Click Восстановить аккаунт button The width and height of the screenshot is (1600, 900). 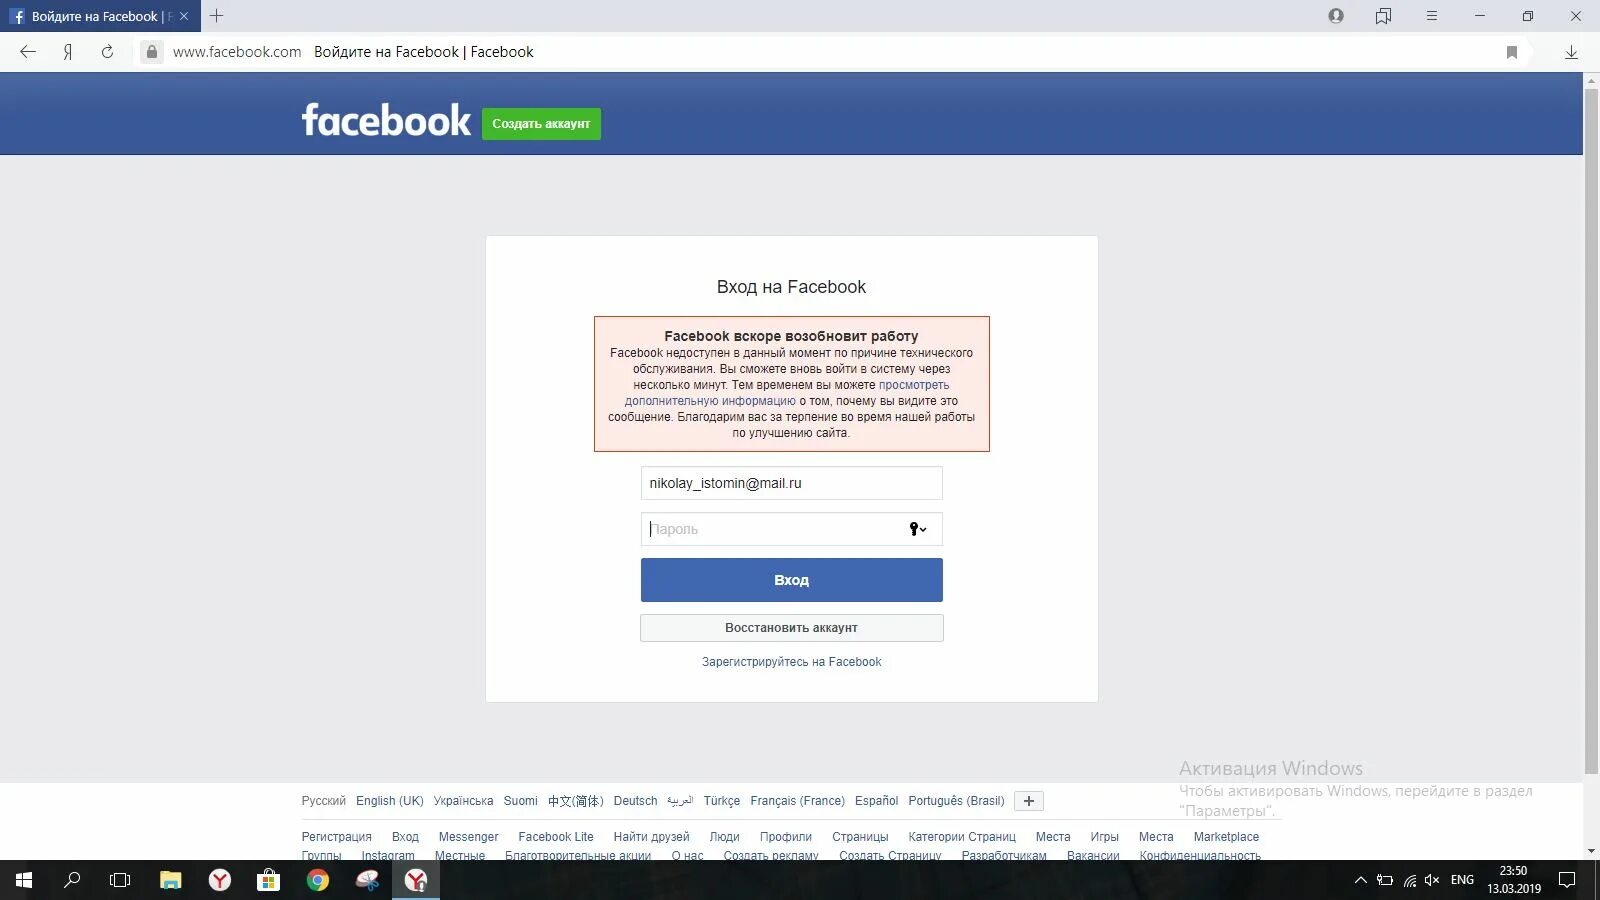coord(791,628)
